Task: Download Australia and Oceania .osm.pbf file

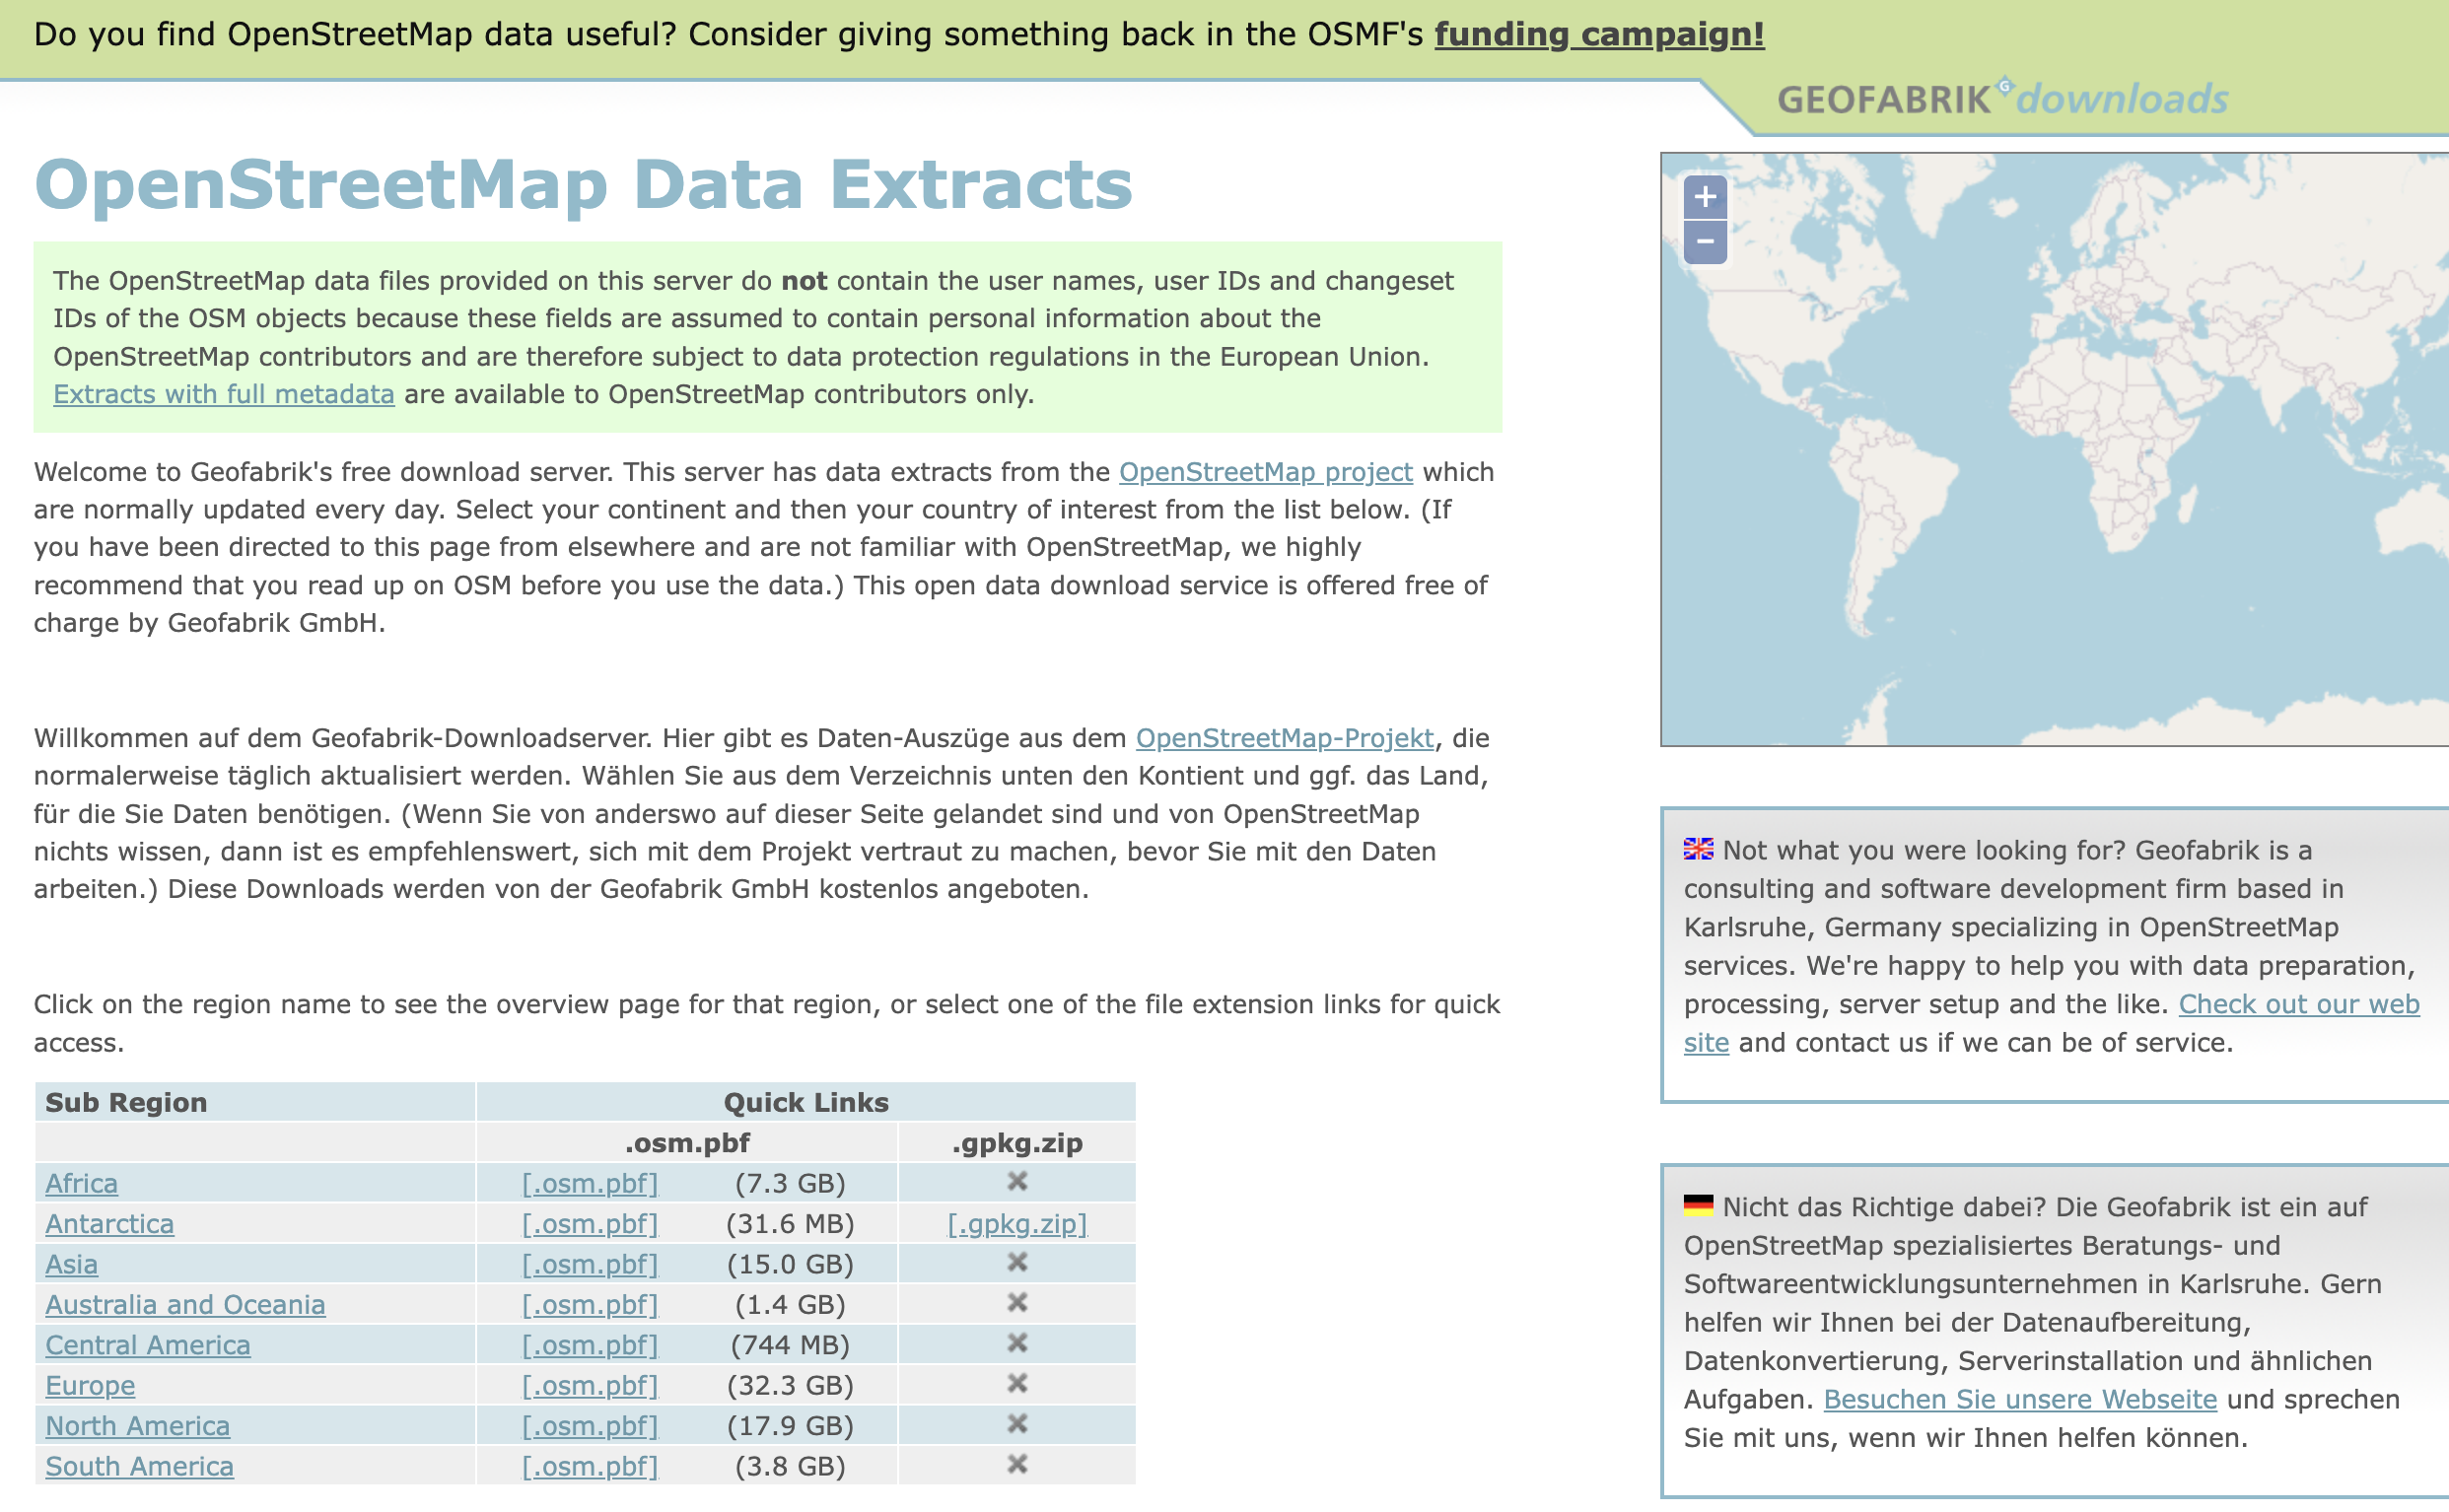Action: (590, 1305)
